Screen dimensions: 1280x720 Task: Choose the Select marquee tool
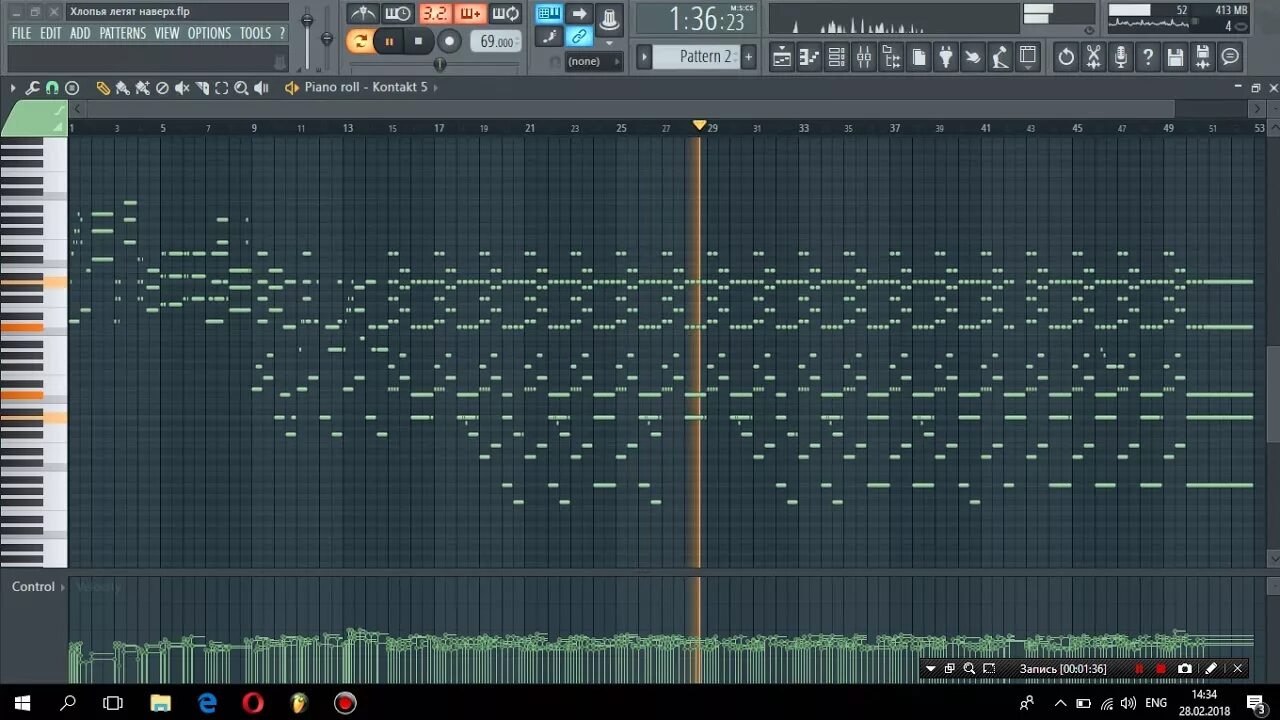coord(221,88)
